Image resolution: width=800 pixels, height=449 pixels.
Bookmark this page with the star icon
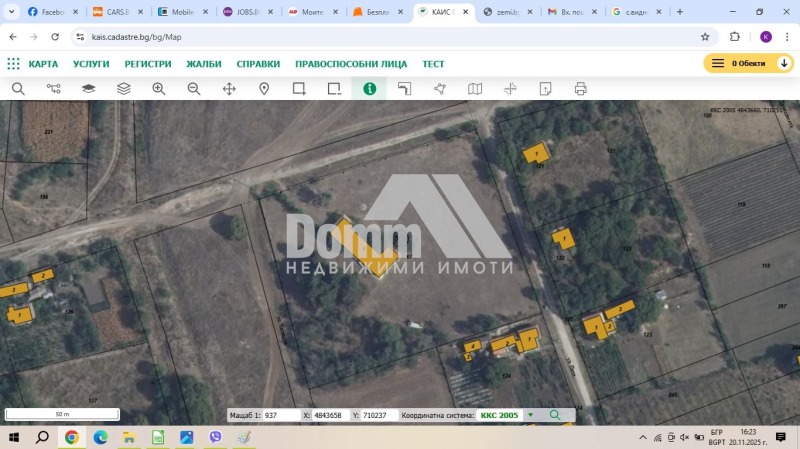click(705, 36)
